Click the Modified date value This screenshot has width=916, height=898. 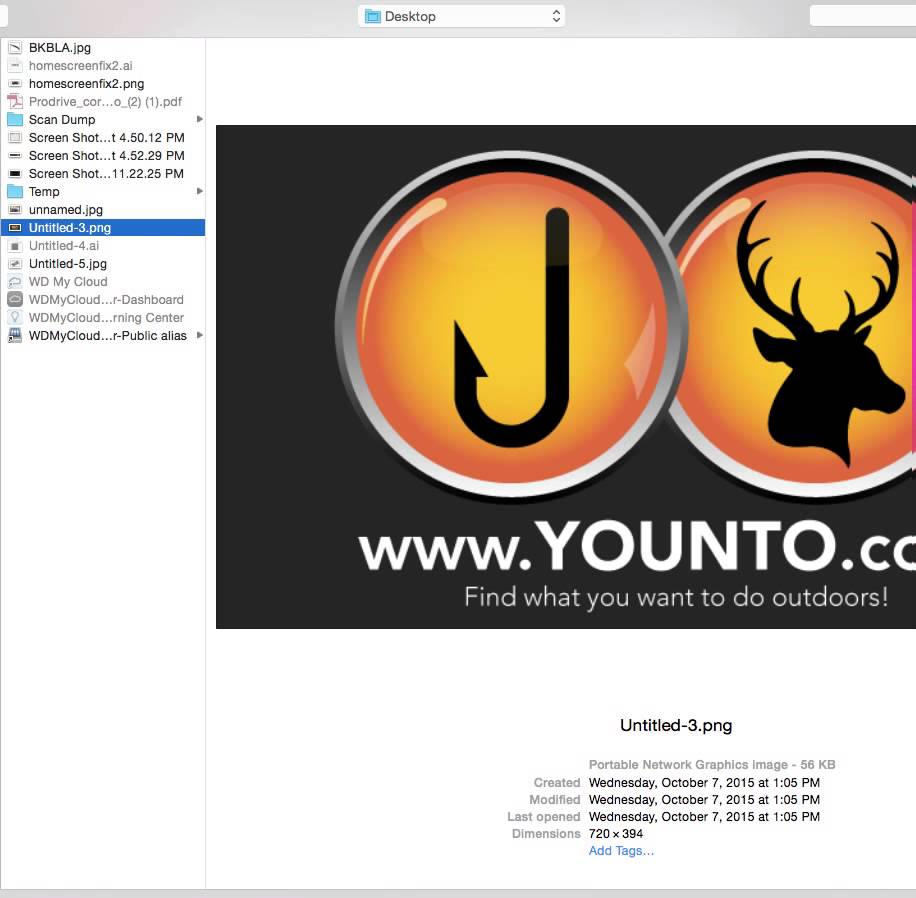704,800
